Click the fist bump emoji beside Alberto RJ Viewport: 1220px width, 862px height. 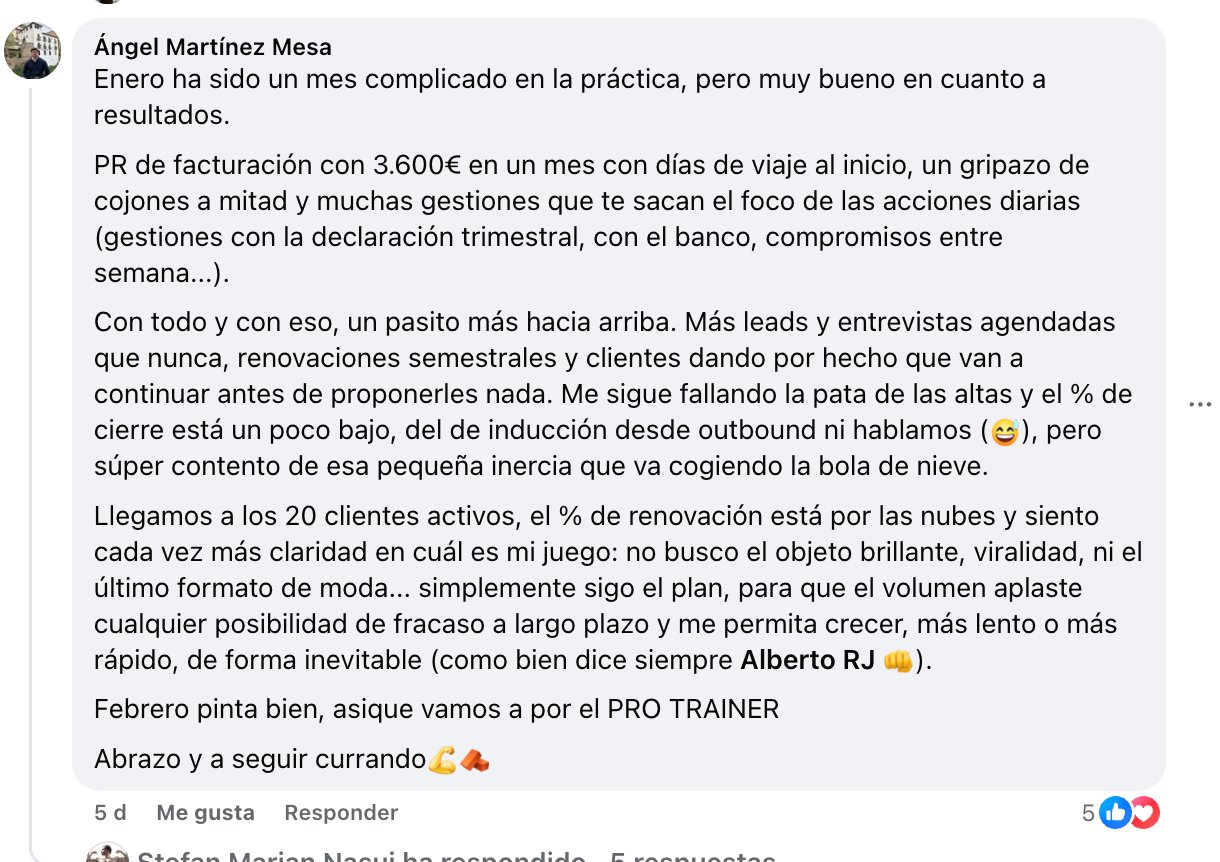[899, 662]
